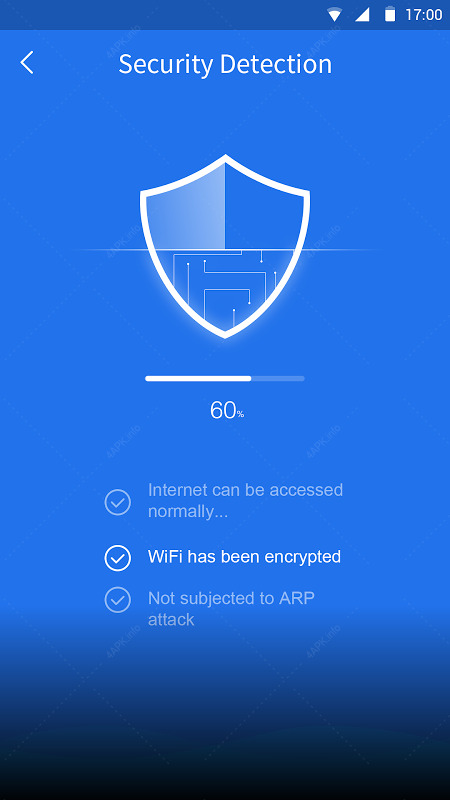
Task: Click the filled portion of the progress bar
Action: [x=198, y=379]
